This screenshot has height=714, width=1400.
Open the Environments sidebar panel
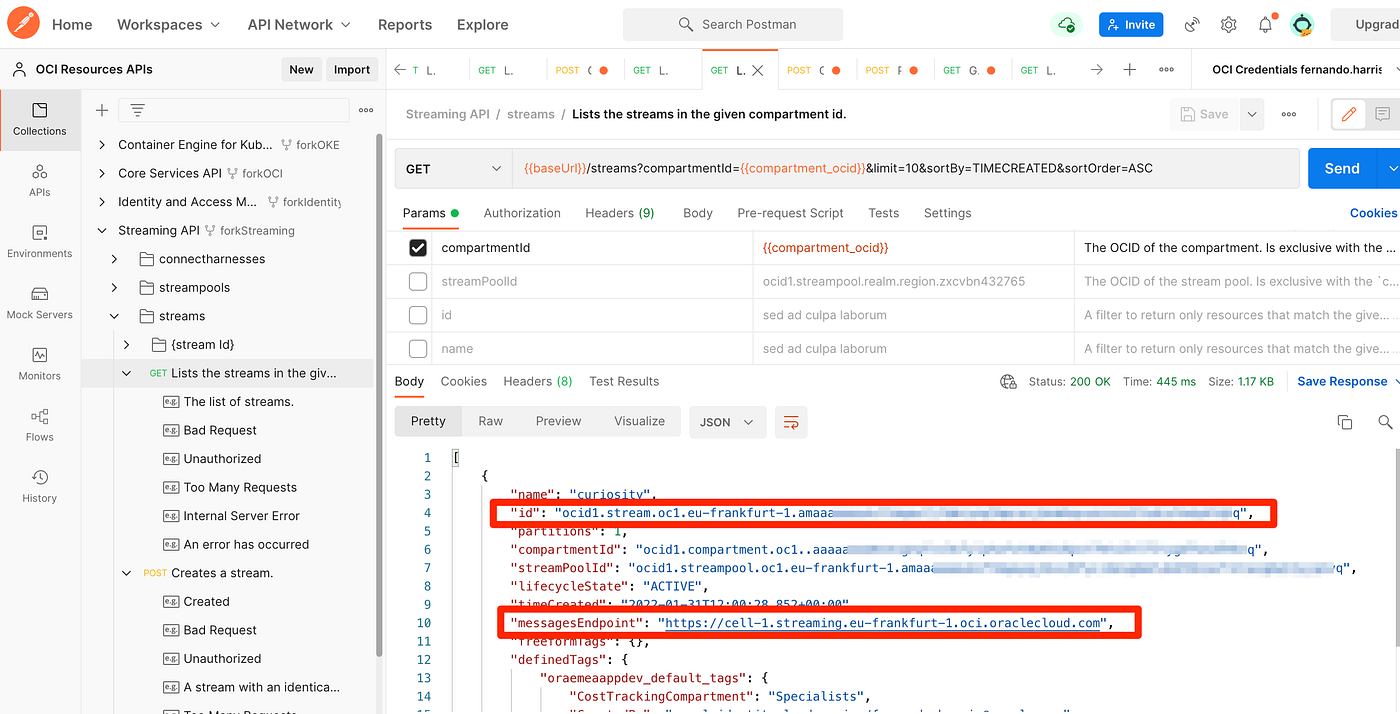(40, 241)
